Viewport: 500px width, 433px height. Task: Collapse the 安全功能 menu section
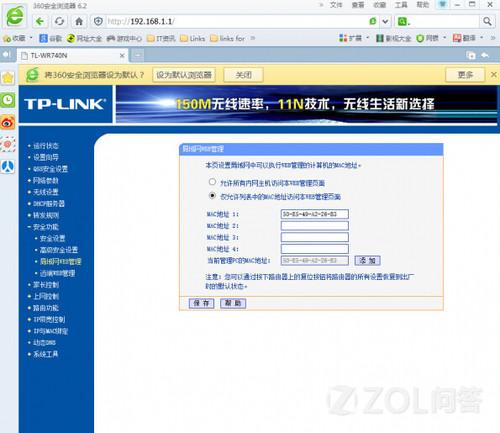click(43, 227)
